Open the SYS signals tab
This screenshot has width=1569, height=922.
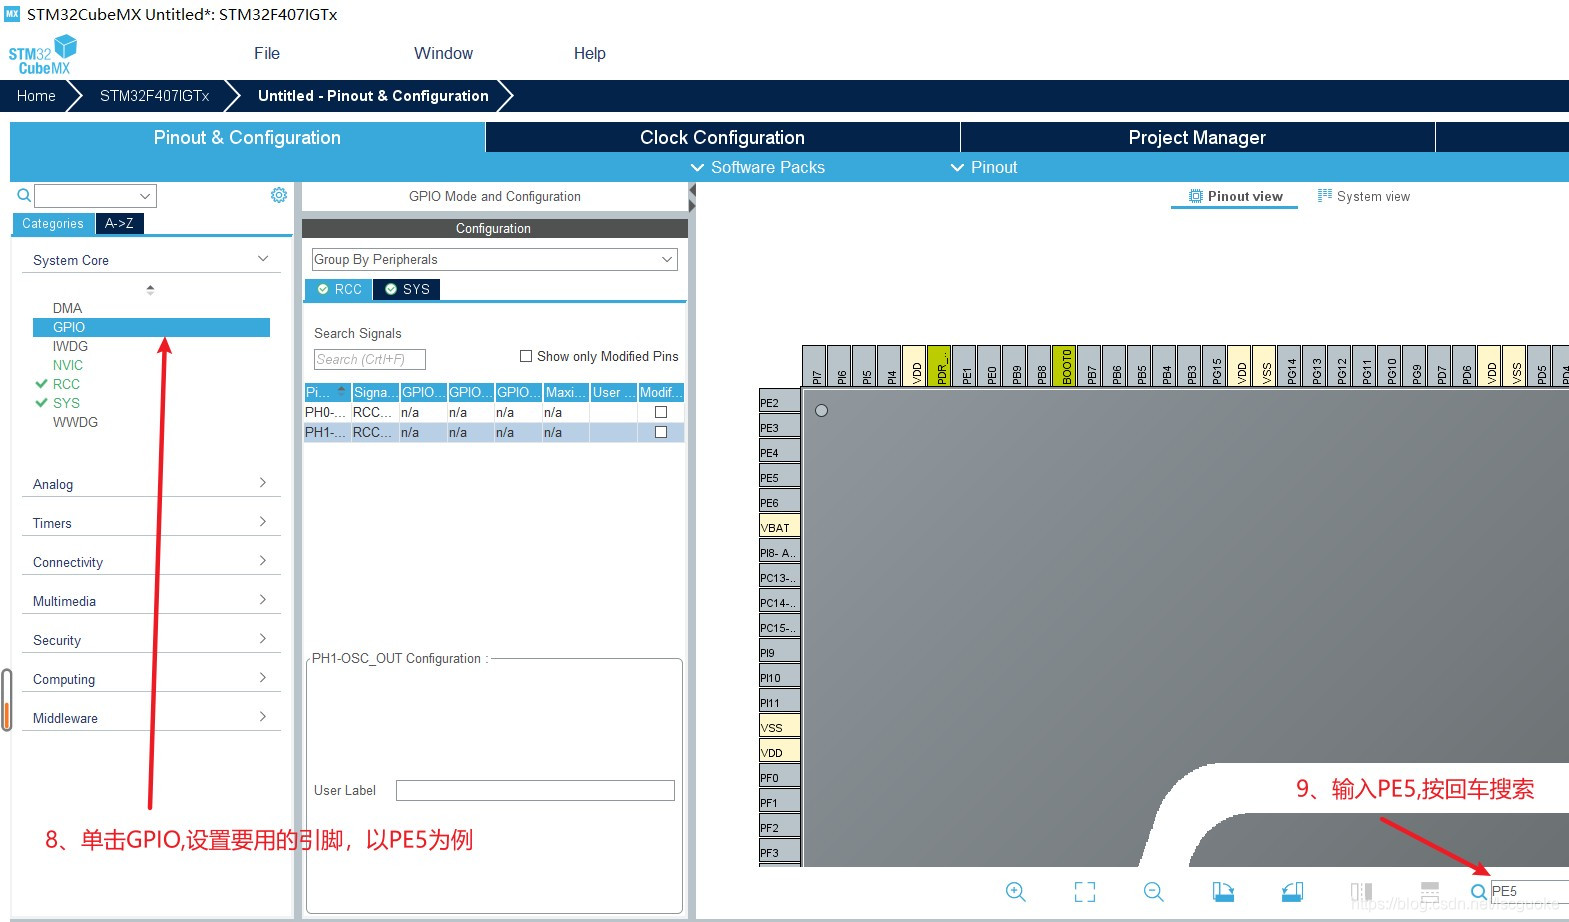(x=407, y=289)
